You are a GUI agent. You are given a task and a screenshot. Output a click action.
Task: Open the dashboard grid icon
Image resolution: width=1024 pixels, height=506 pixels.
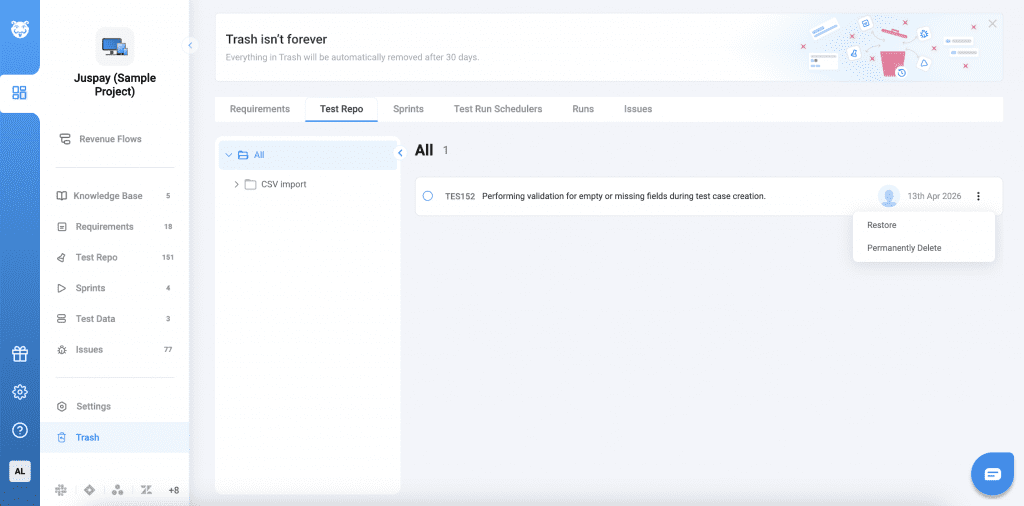coord(19,93)
